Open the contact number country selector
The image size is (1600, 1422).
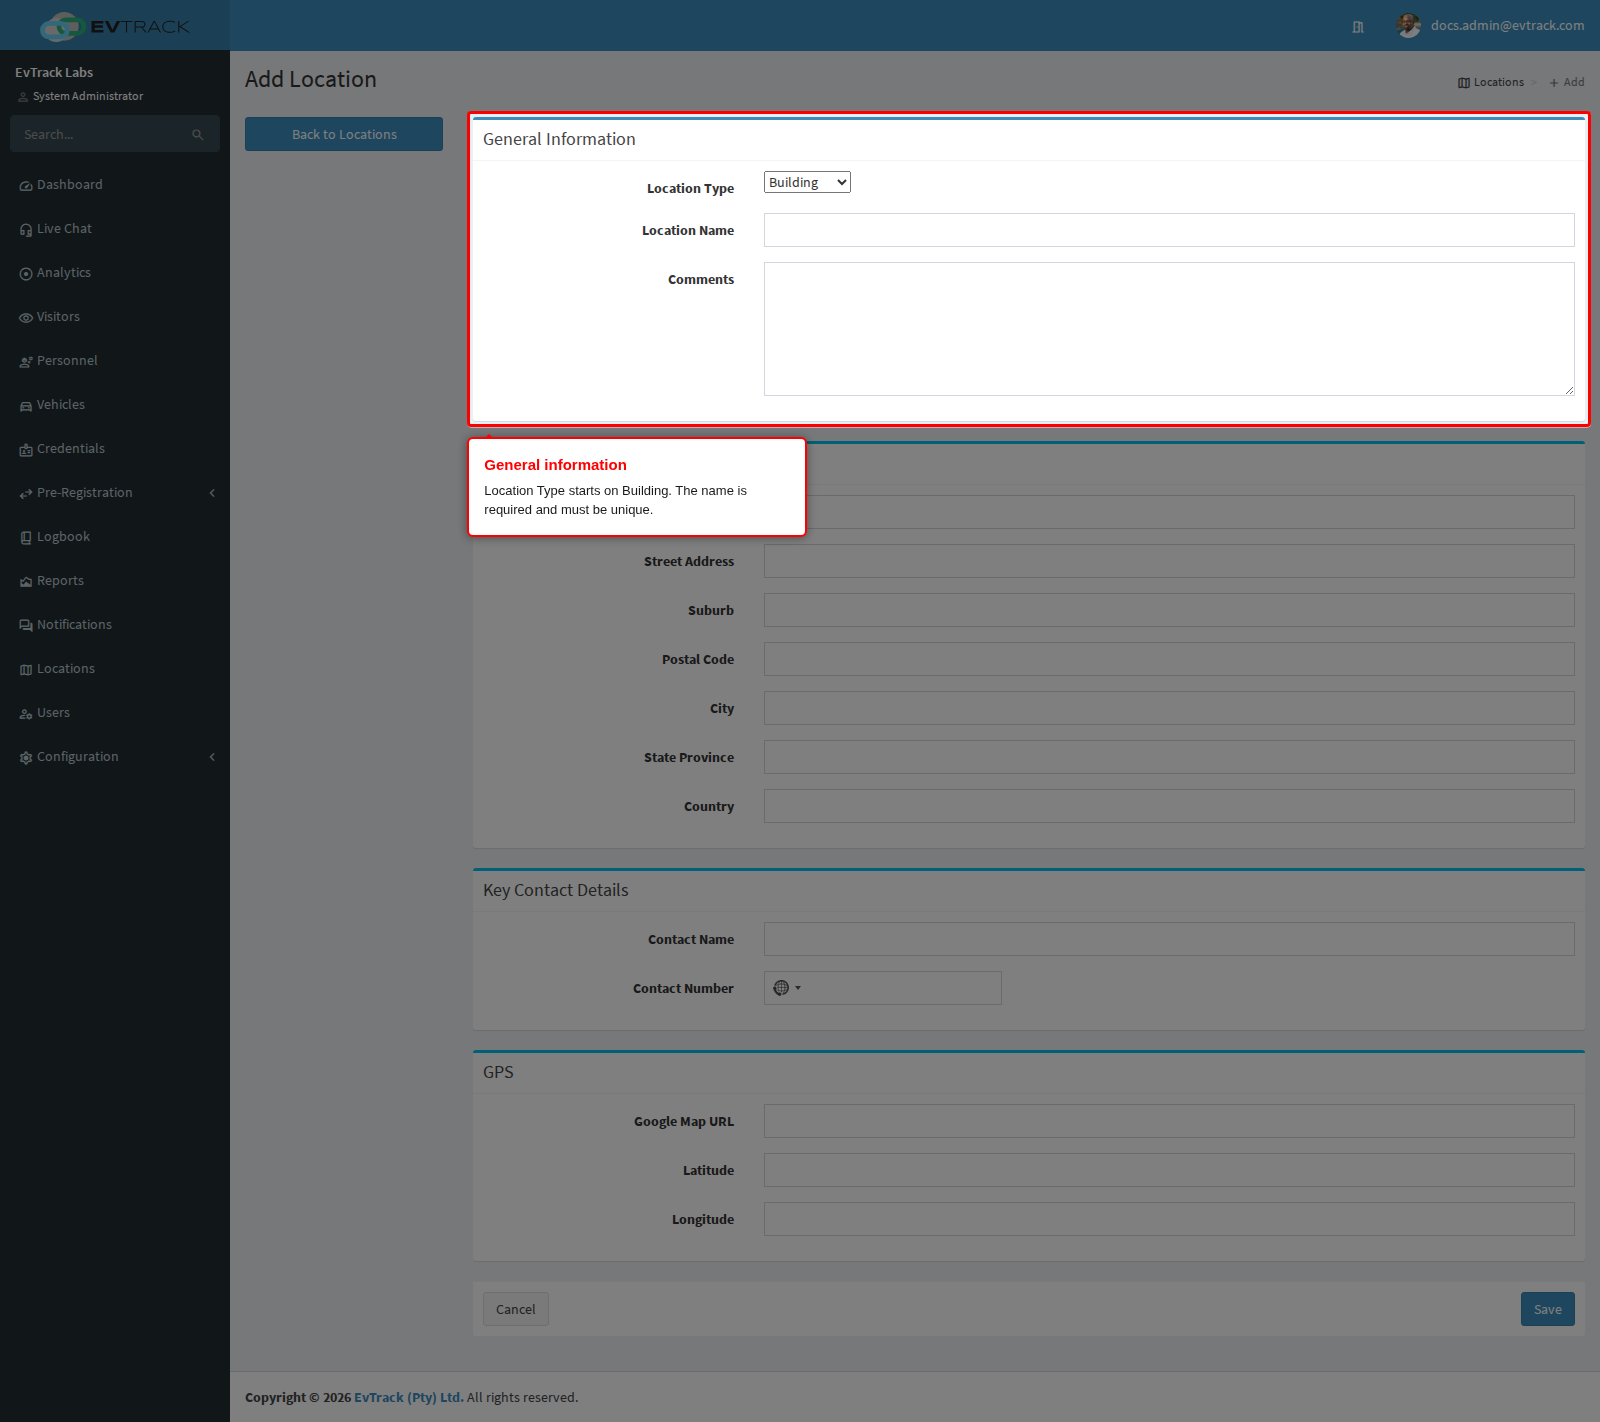(787, 988)
